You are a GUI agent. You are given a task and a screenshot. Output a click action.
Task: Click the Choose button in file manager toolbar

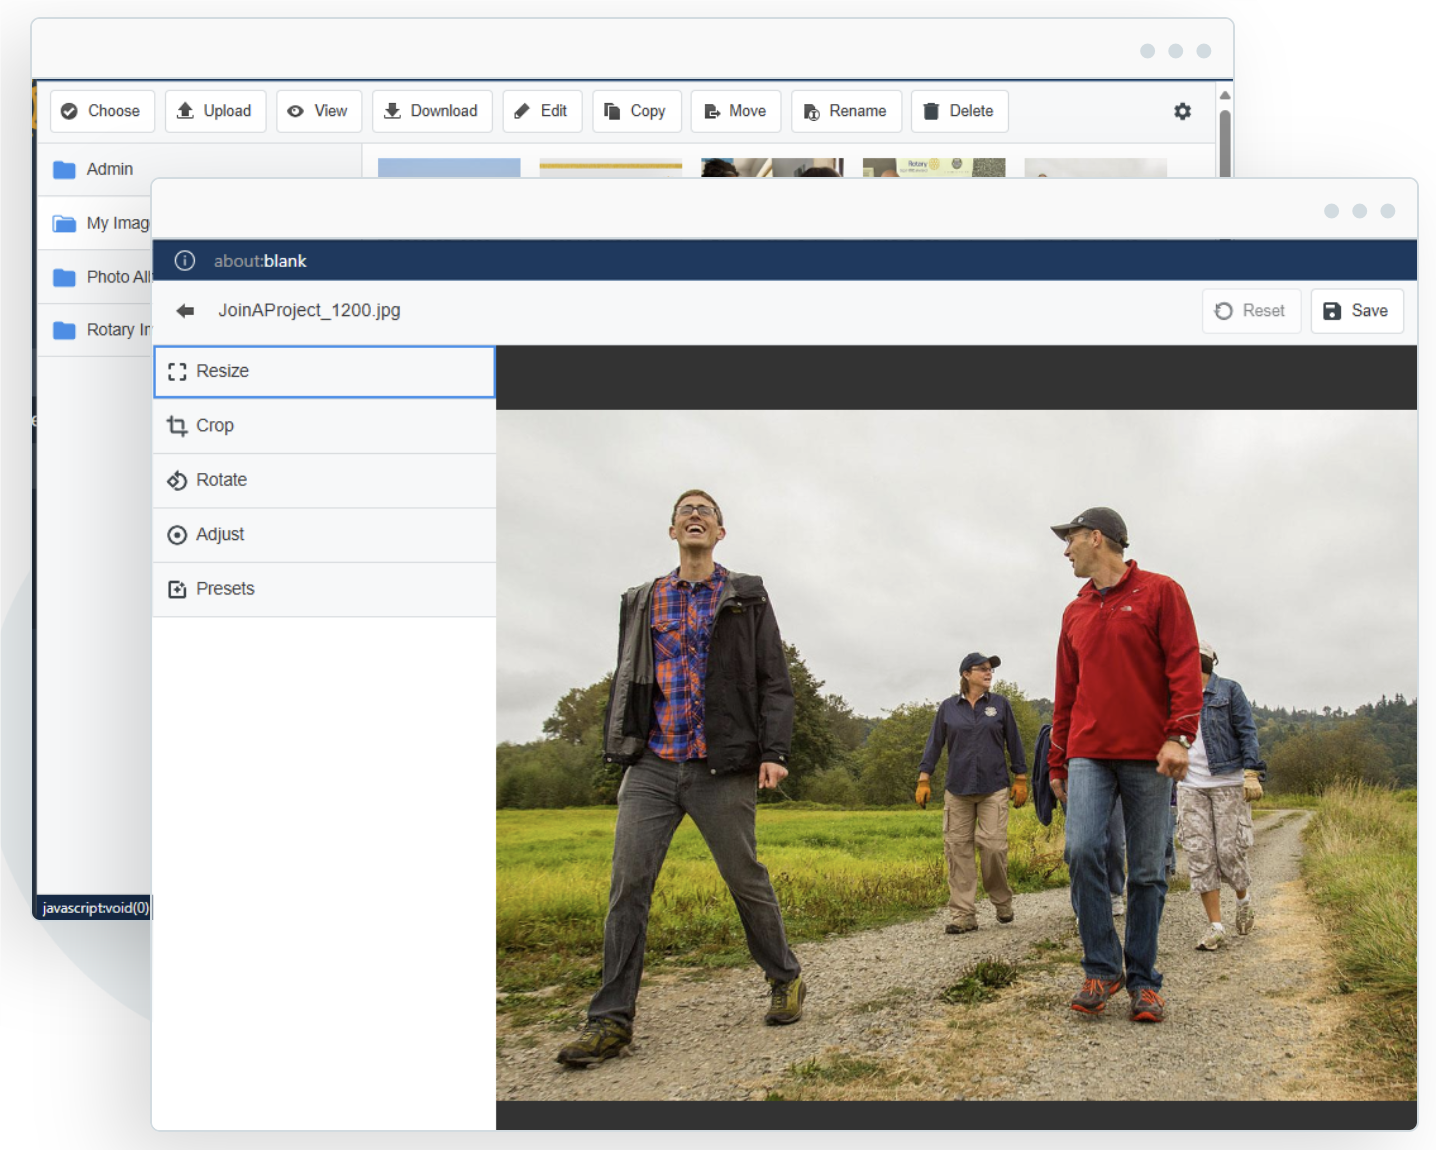pyautogui.click(x=102, y=111)
